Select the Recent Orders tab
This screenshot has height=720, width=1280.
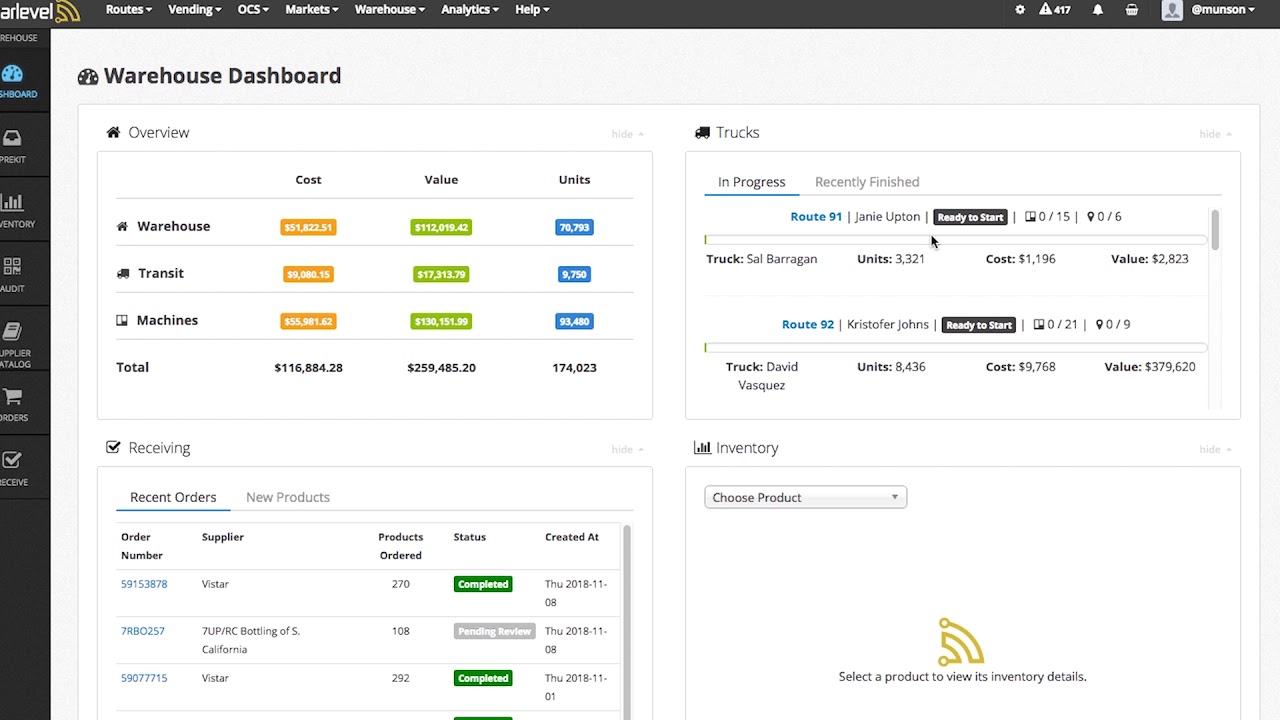(173, 497)
